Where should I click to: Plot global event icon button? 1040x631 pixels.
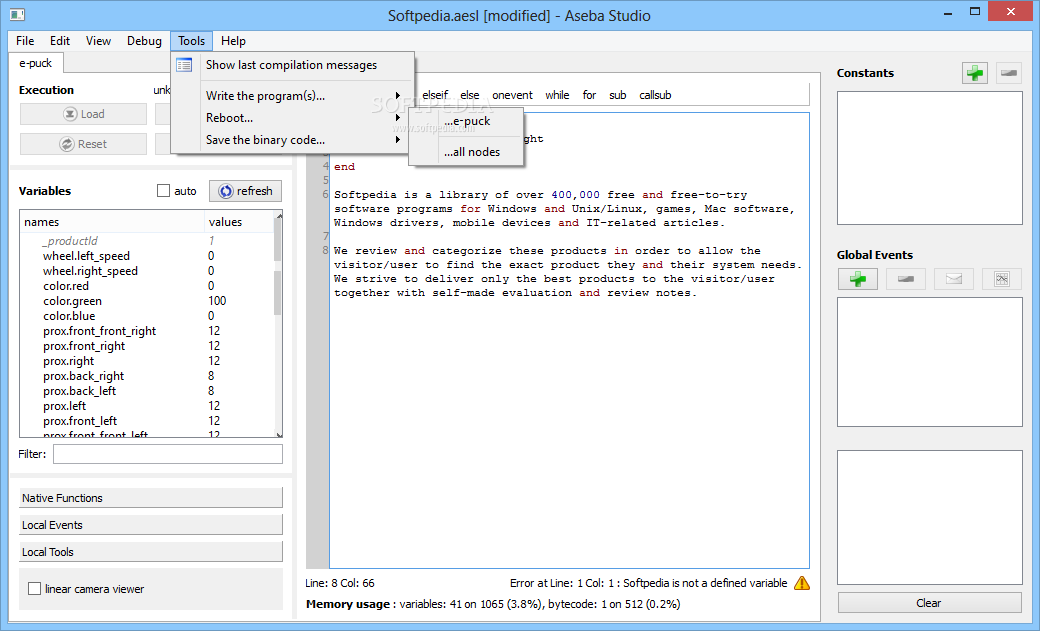pyautogui.click(x=1002, y=279)
